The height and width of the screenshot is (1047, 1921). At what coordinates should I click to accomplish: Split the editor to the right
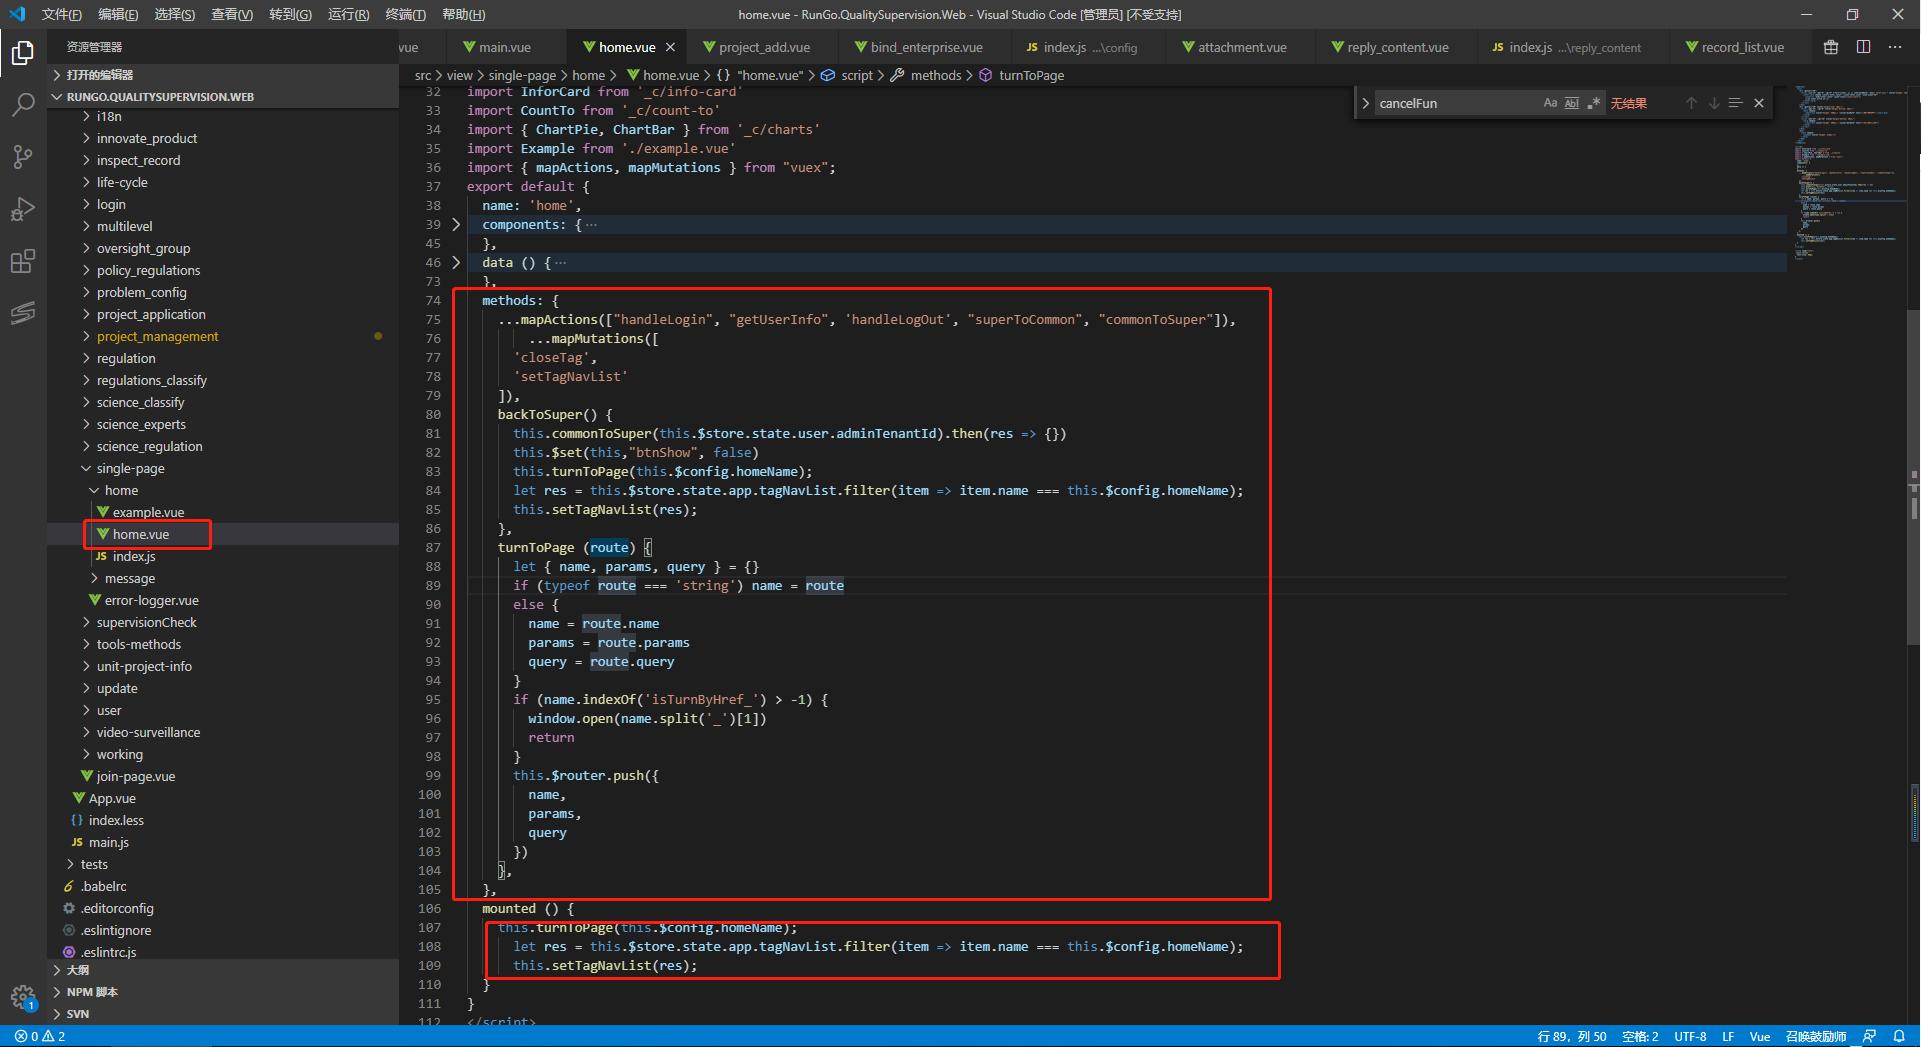1863,47
